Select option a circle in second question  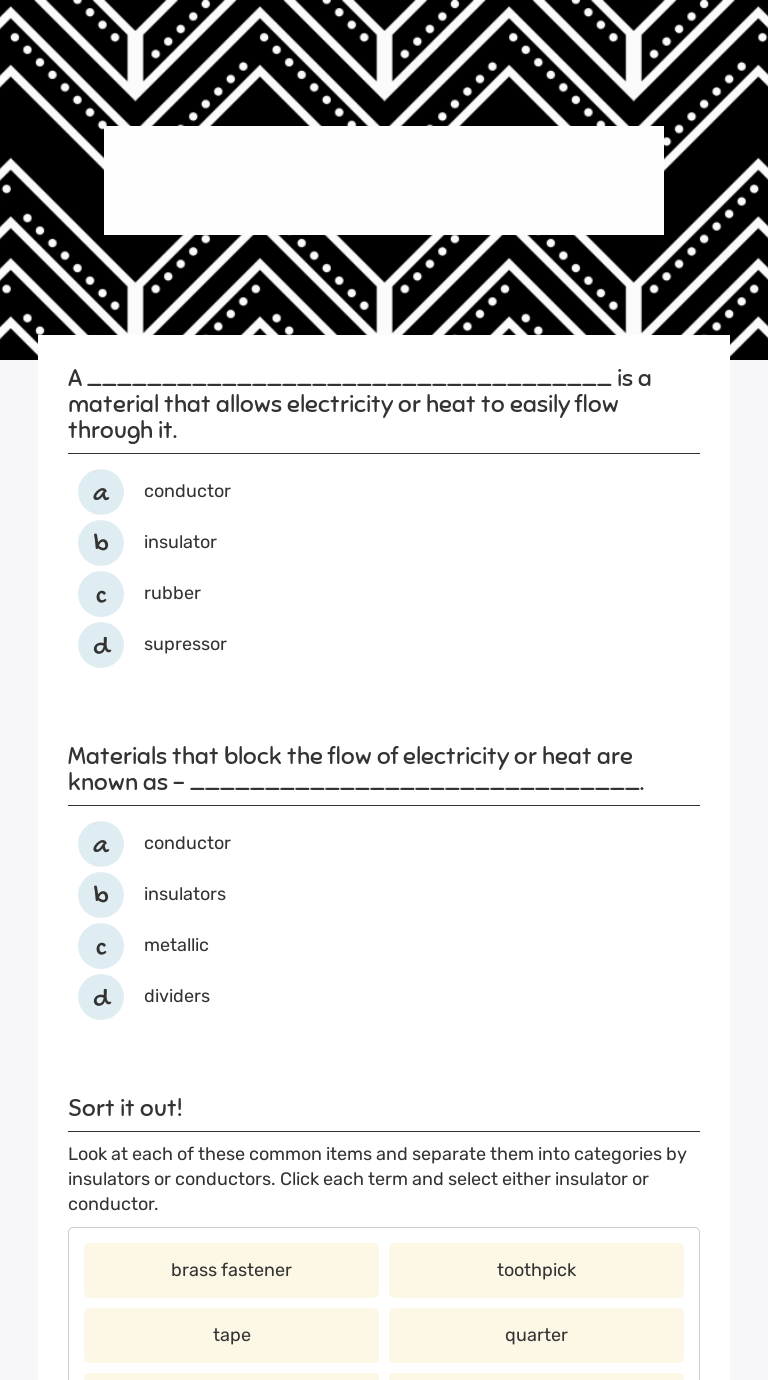point(101,844)
